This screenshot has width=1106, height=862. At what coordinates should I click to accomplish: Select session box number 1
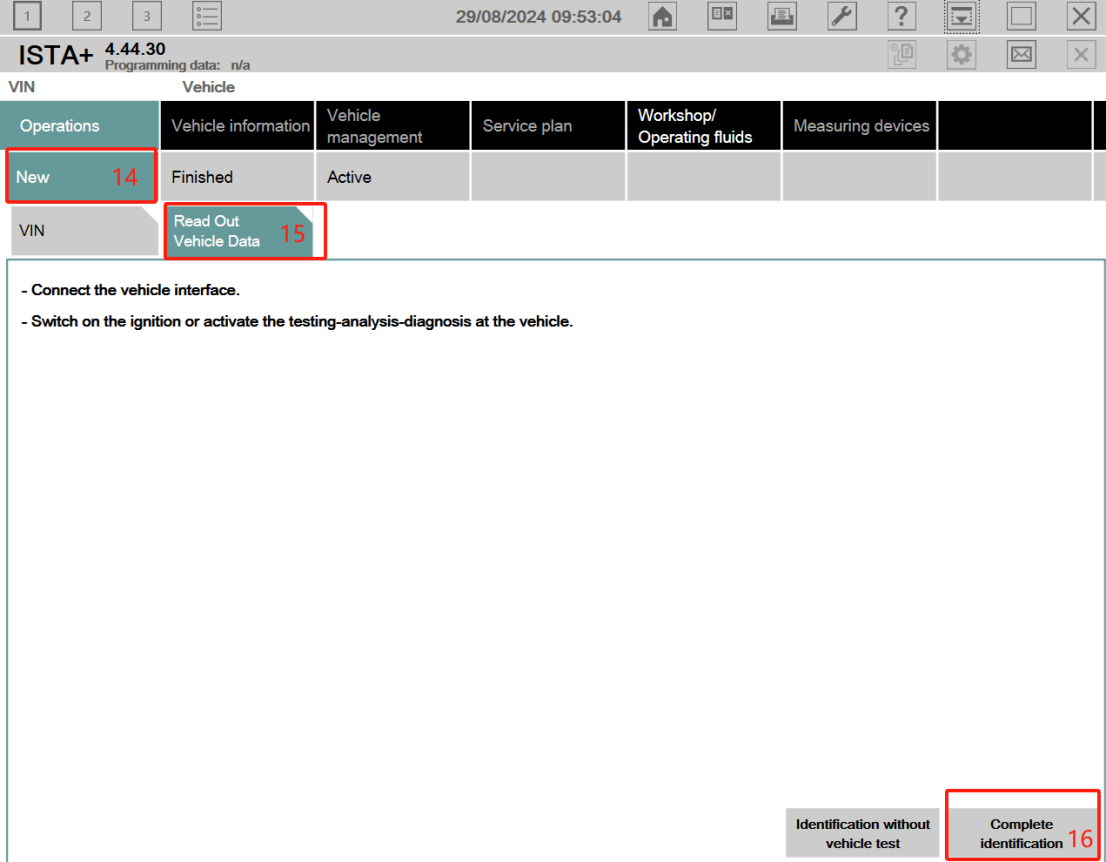[x=27, y=16]
